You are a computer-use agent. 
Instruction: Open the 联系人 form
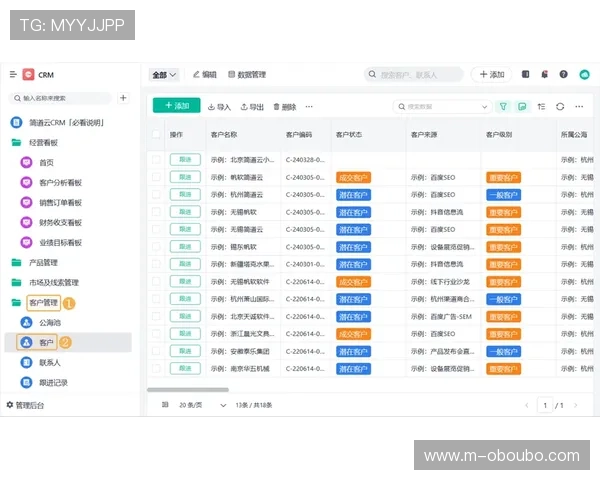pos(50,362)
